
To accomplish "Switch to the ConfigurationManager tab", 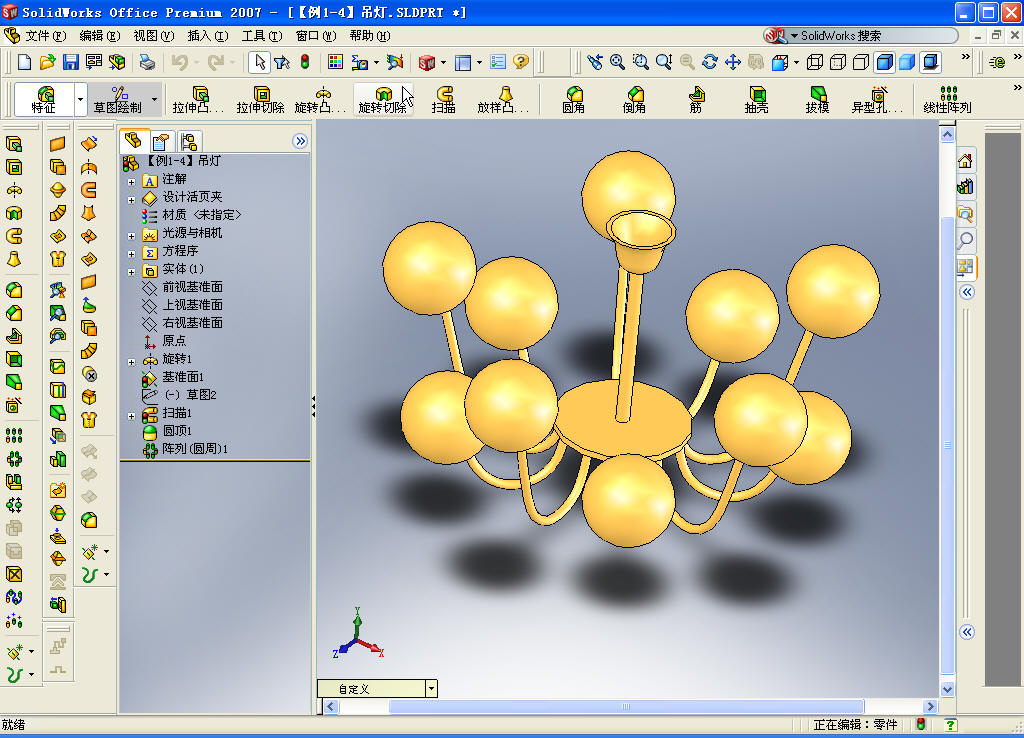I will pos(189,141).
